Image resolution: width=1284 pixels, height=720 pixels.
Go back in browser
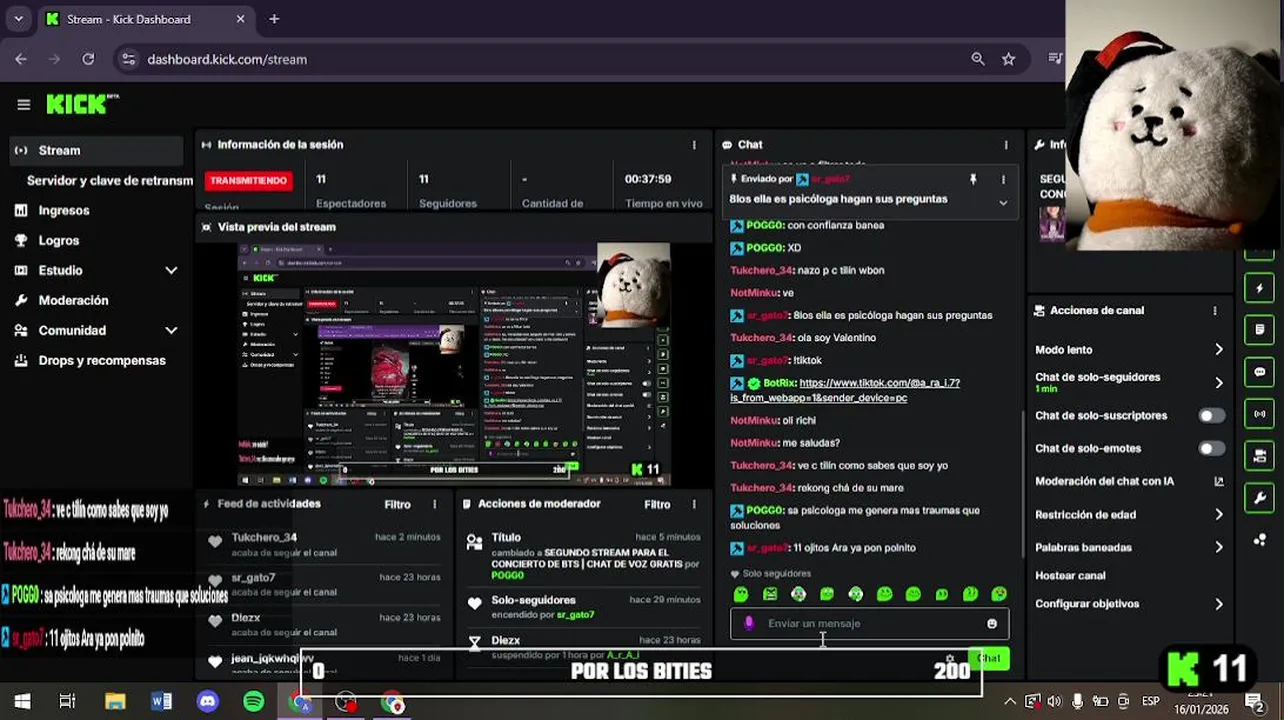click(x=21, y=59)
